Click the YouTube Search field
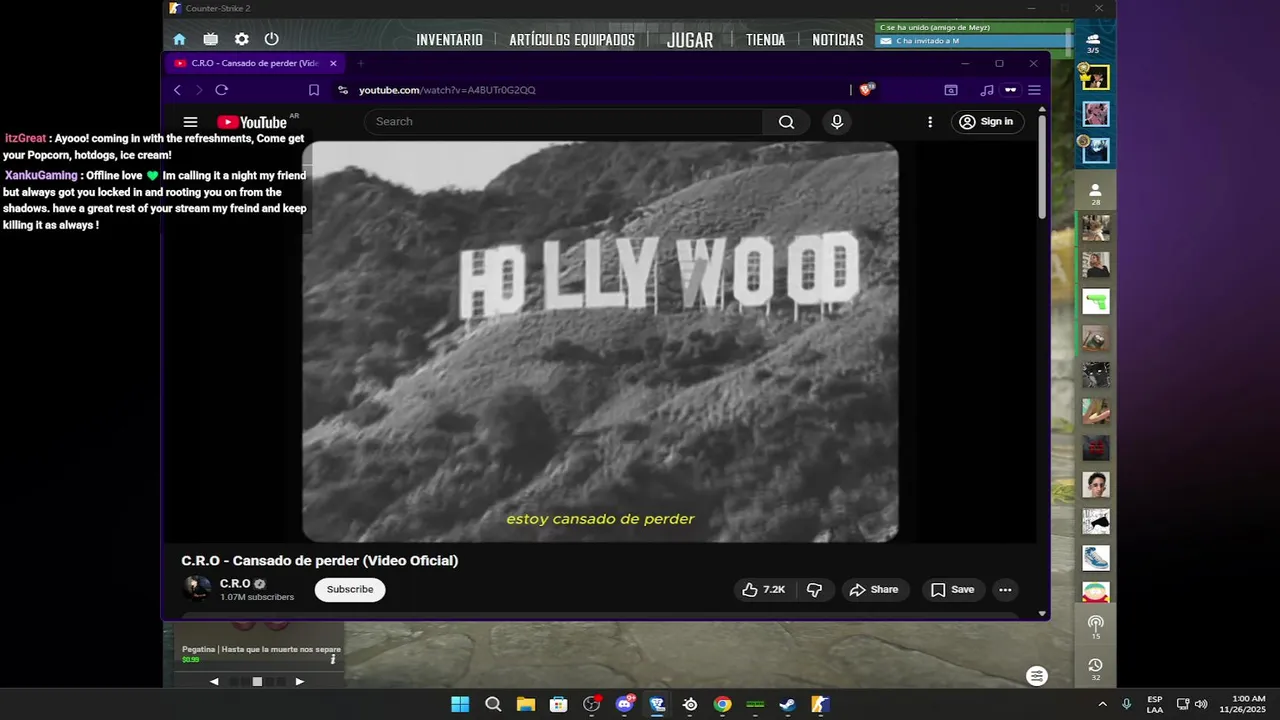Image resolution: width=1280 pixels, height=720 pixels. point(565,122)
